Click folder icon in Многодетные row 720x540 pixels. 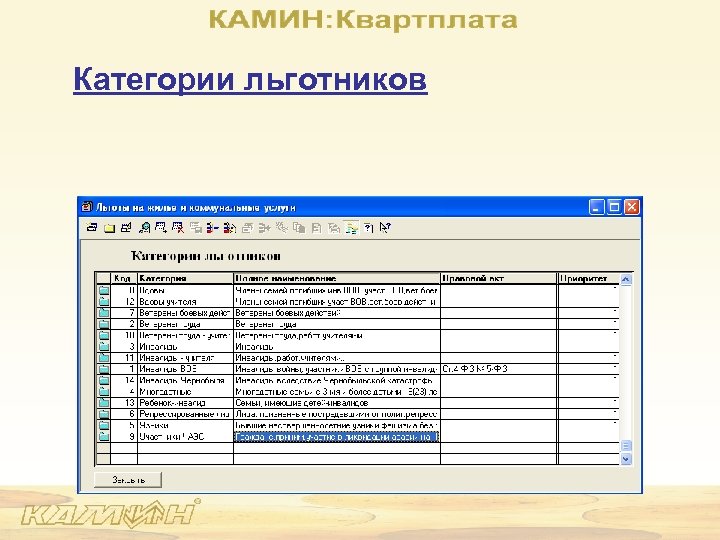pos(104,392)
